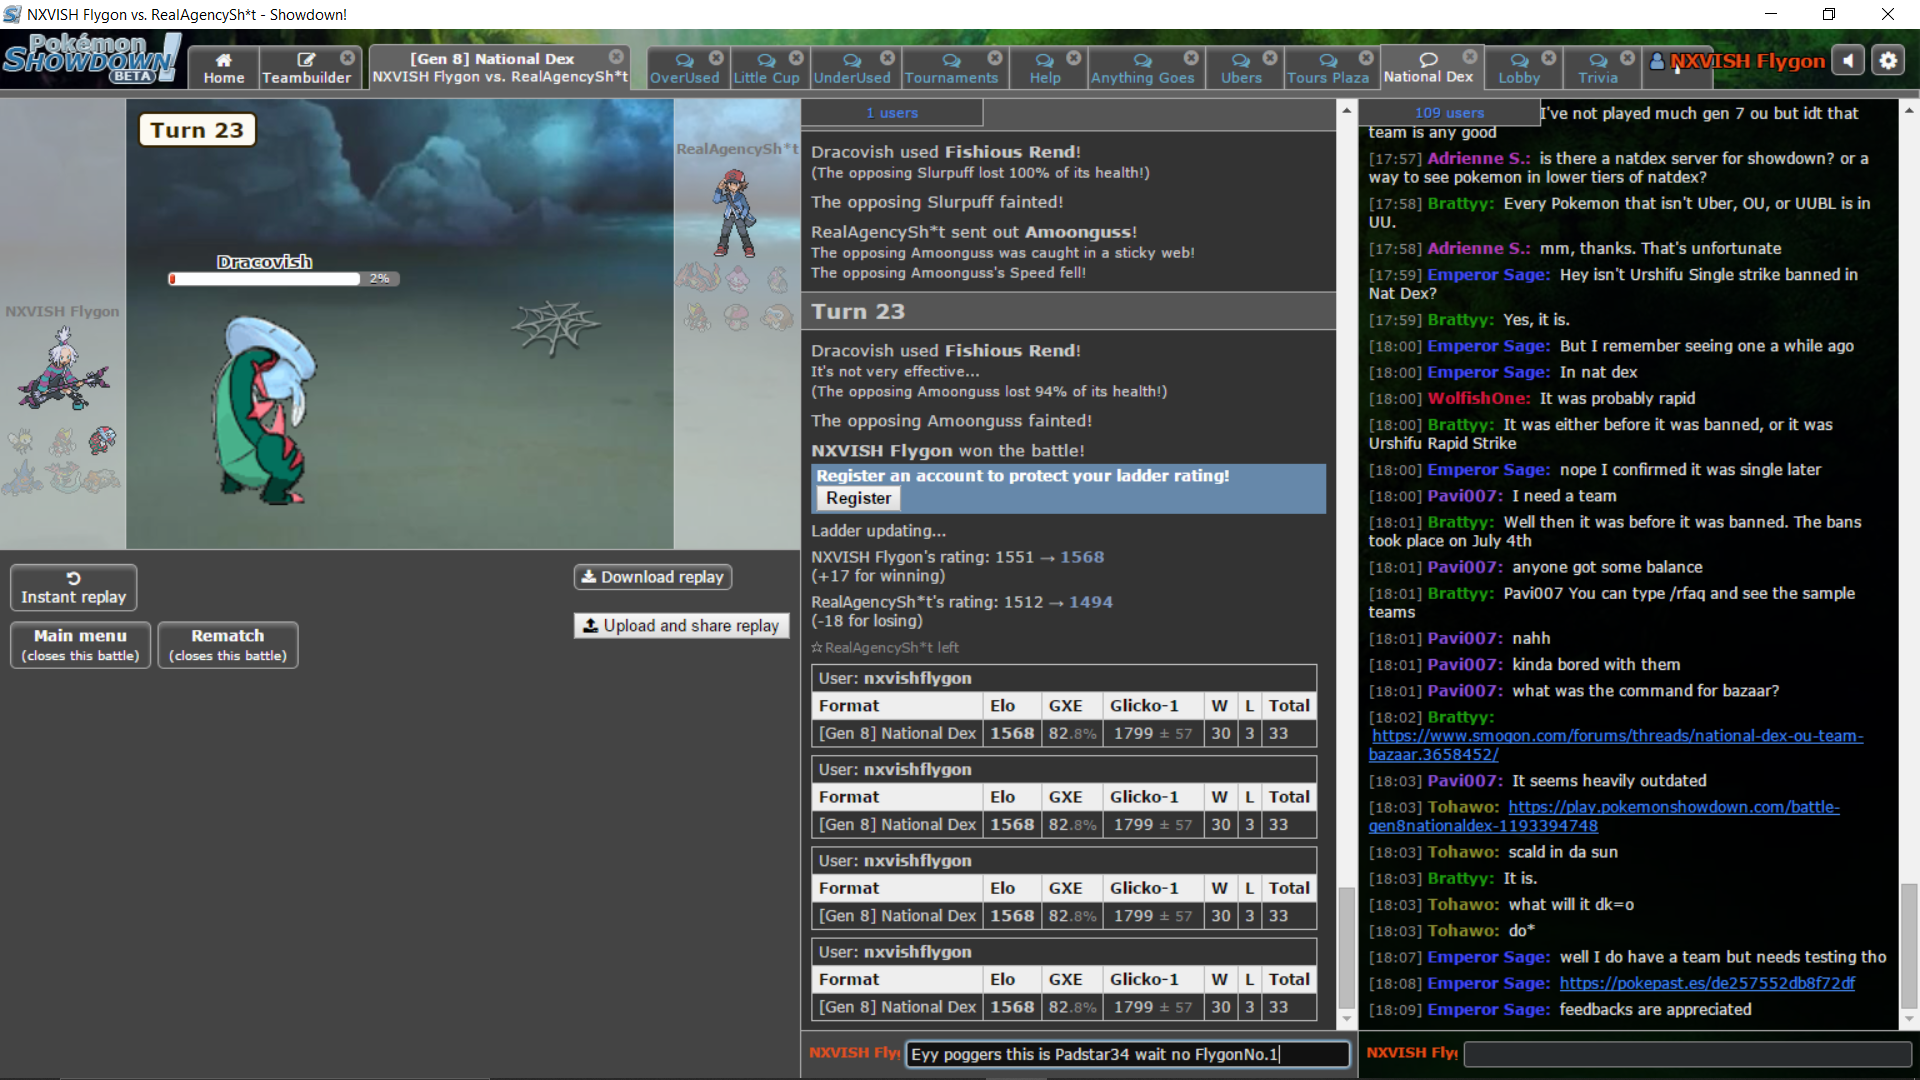Open the pokepast.es link from Emperor Sage
This screenshot has height=1080, width=1920.
pos(1705,983)
